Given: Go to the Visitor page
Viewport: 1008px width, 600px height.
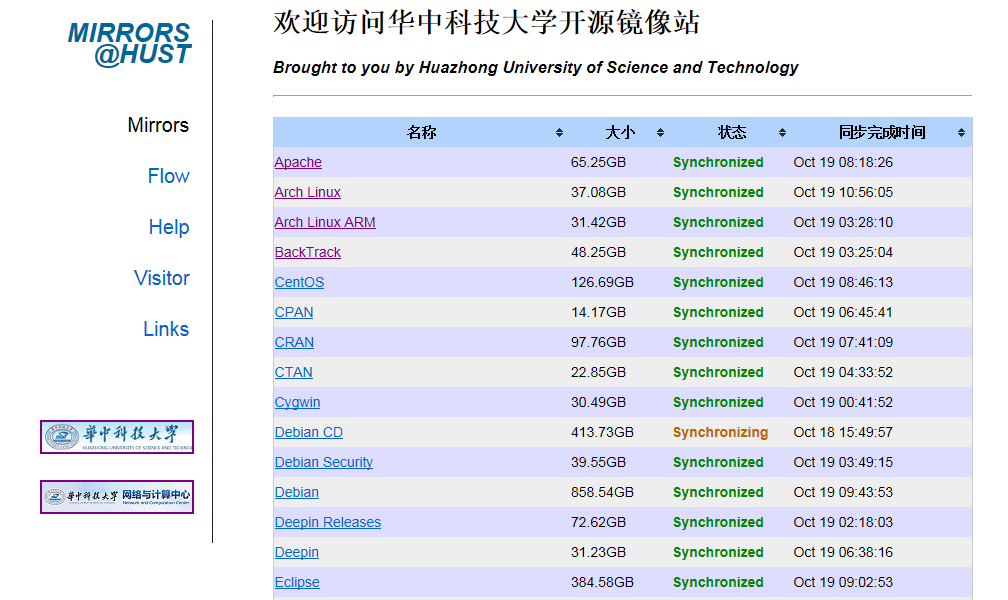Looking at the screenshot, I should (162, 278).
